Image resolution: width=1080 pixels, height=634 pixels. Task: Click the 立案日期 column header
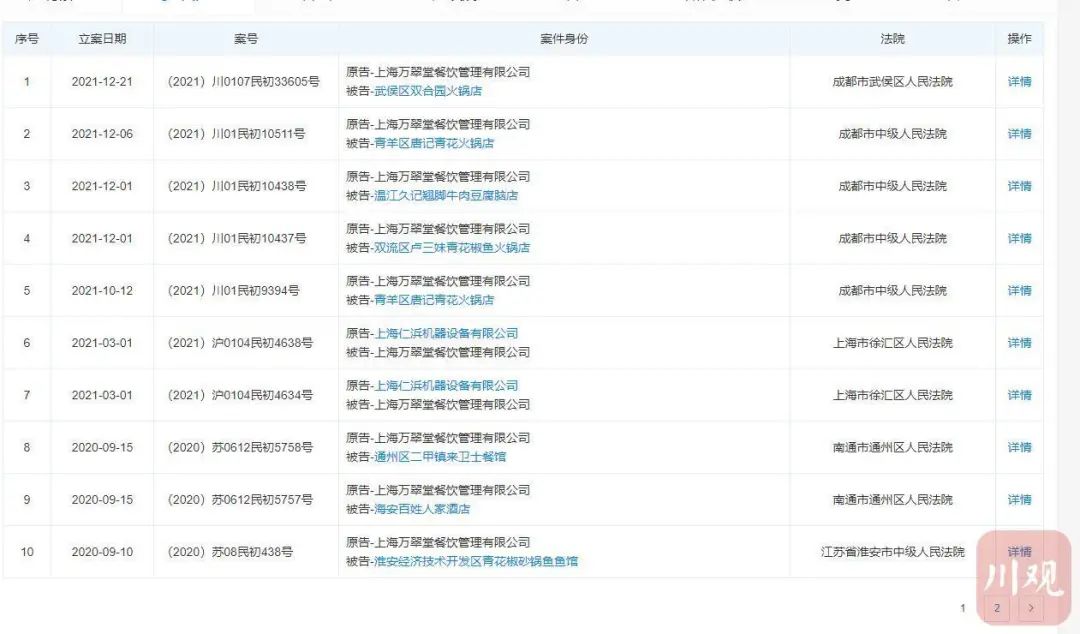[x=102, y=39]
